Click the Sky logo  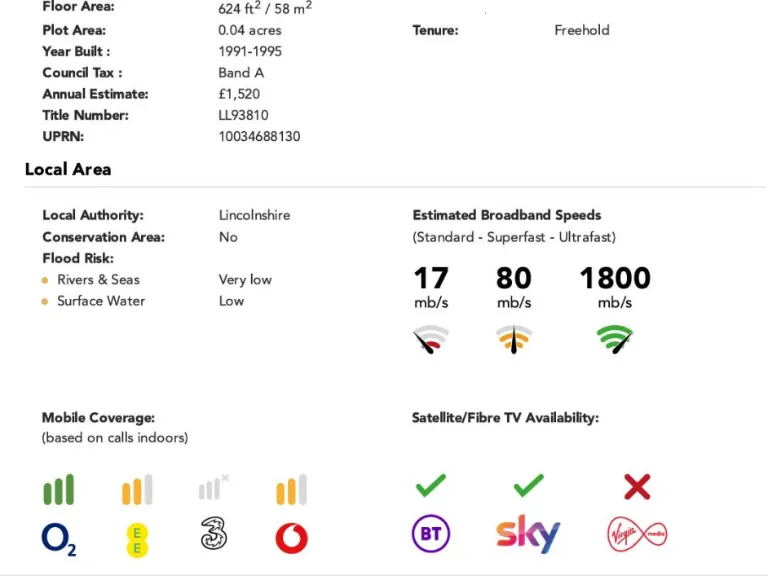click(x=528, y=535)
